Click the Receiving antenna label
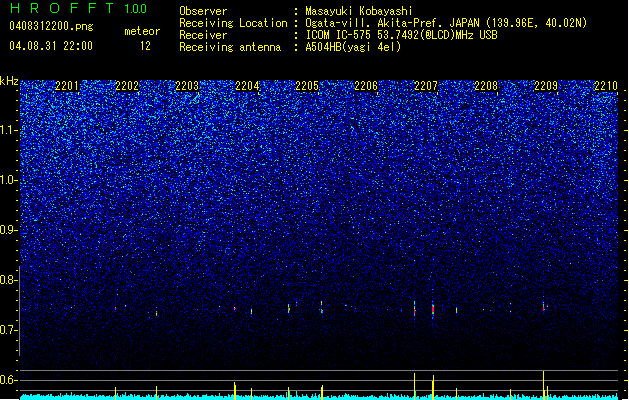This screenshot has width=629, height=400. tap(230, 47)
